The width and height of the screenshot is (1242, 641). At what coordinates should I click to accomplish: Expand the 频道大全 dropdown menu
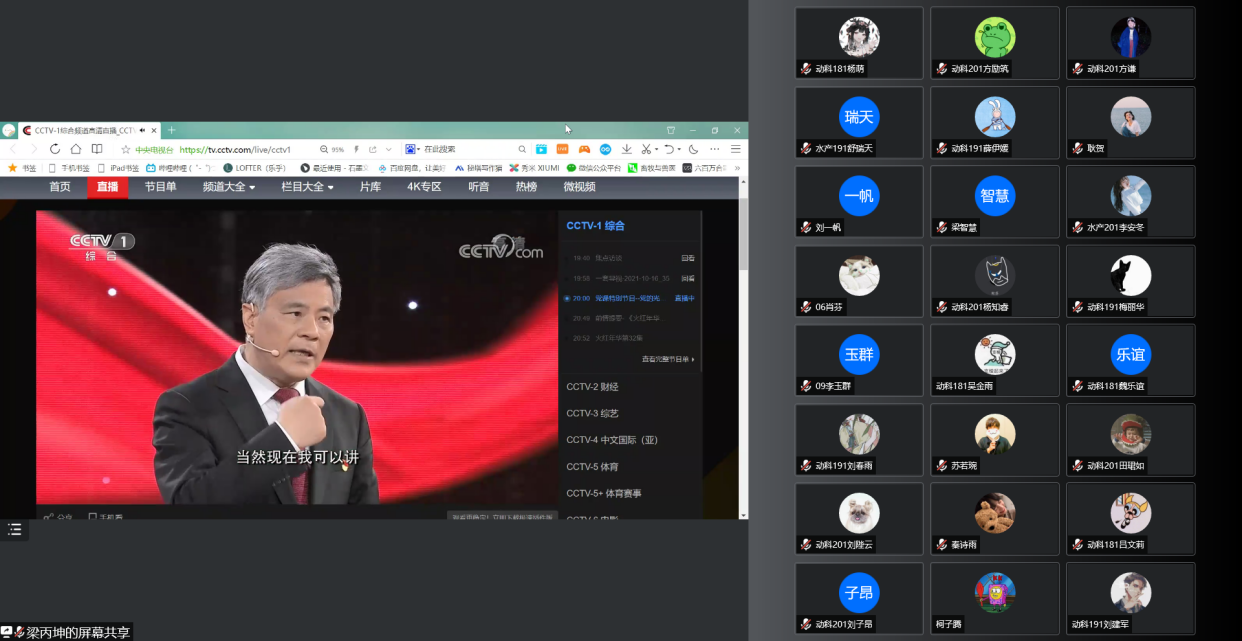229,187
